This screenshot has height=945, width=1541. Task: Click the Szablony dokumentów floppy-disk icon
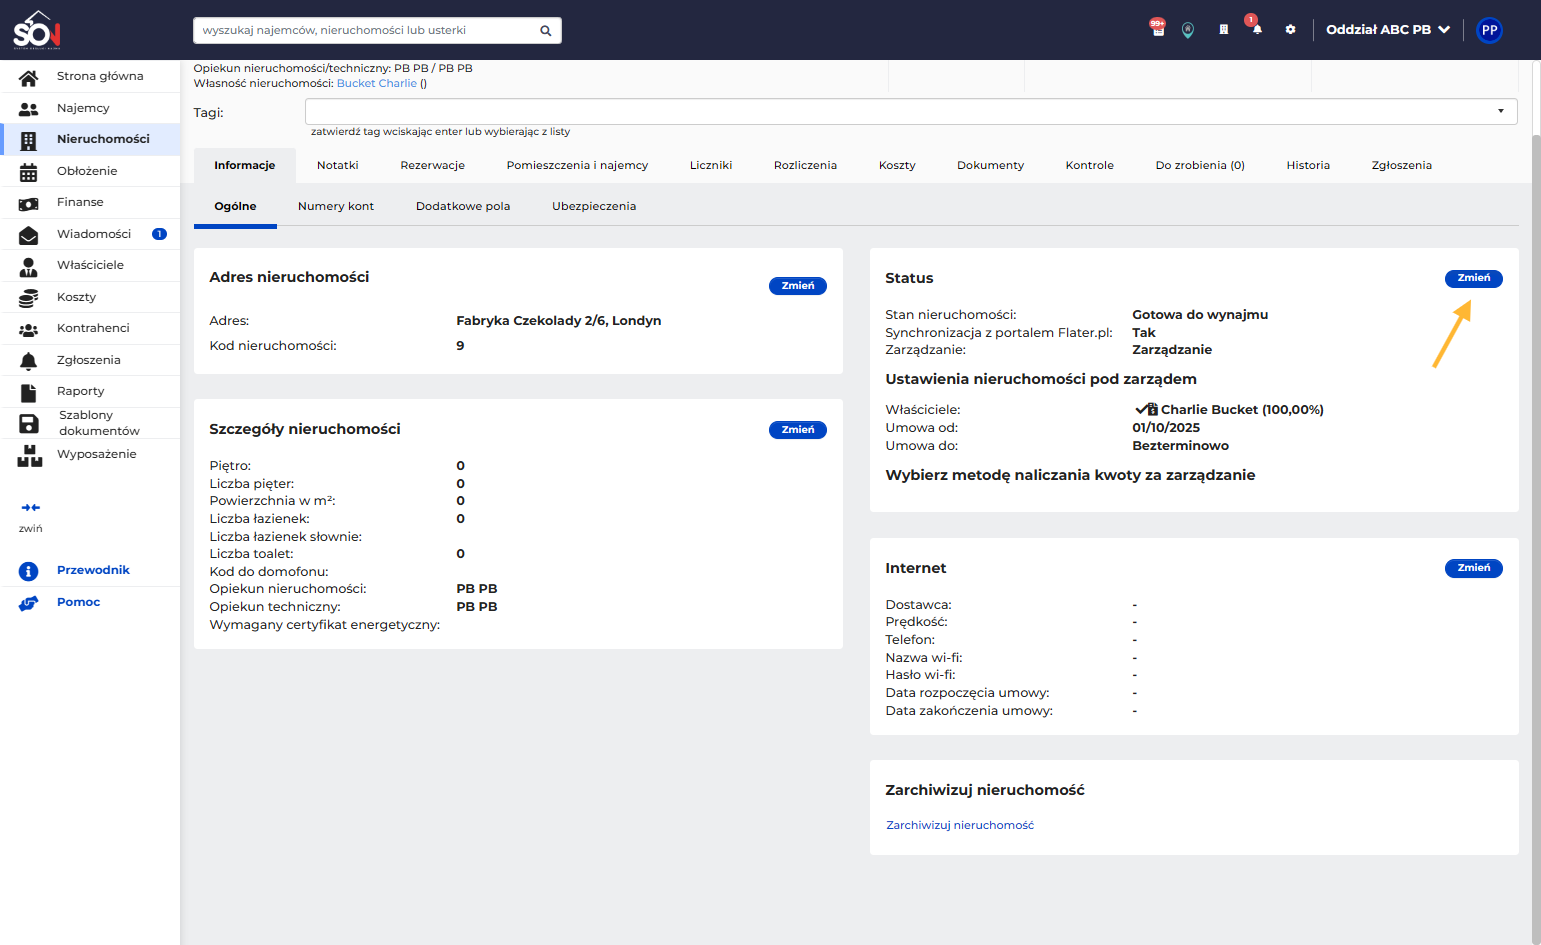29,424
